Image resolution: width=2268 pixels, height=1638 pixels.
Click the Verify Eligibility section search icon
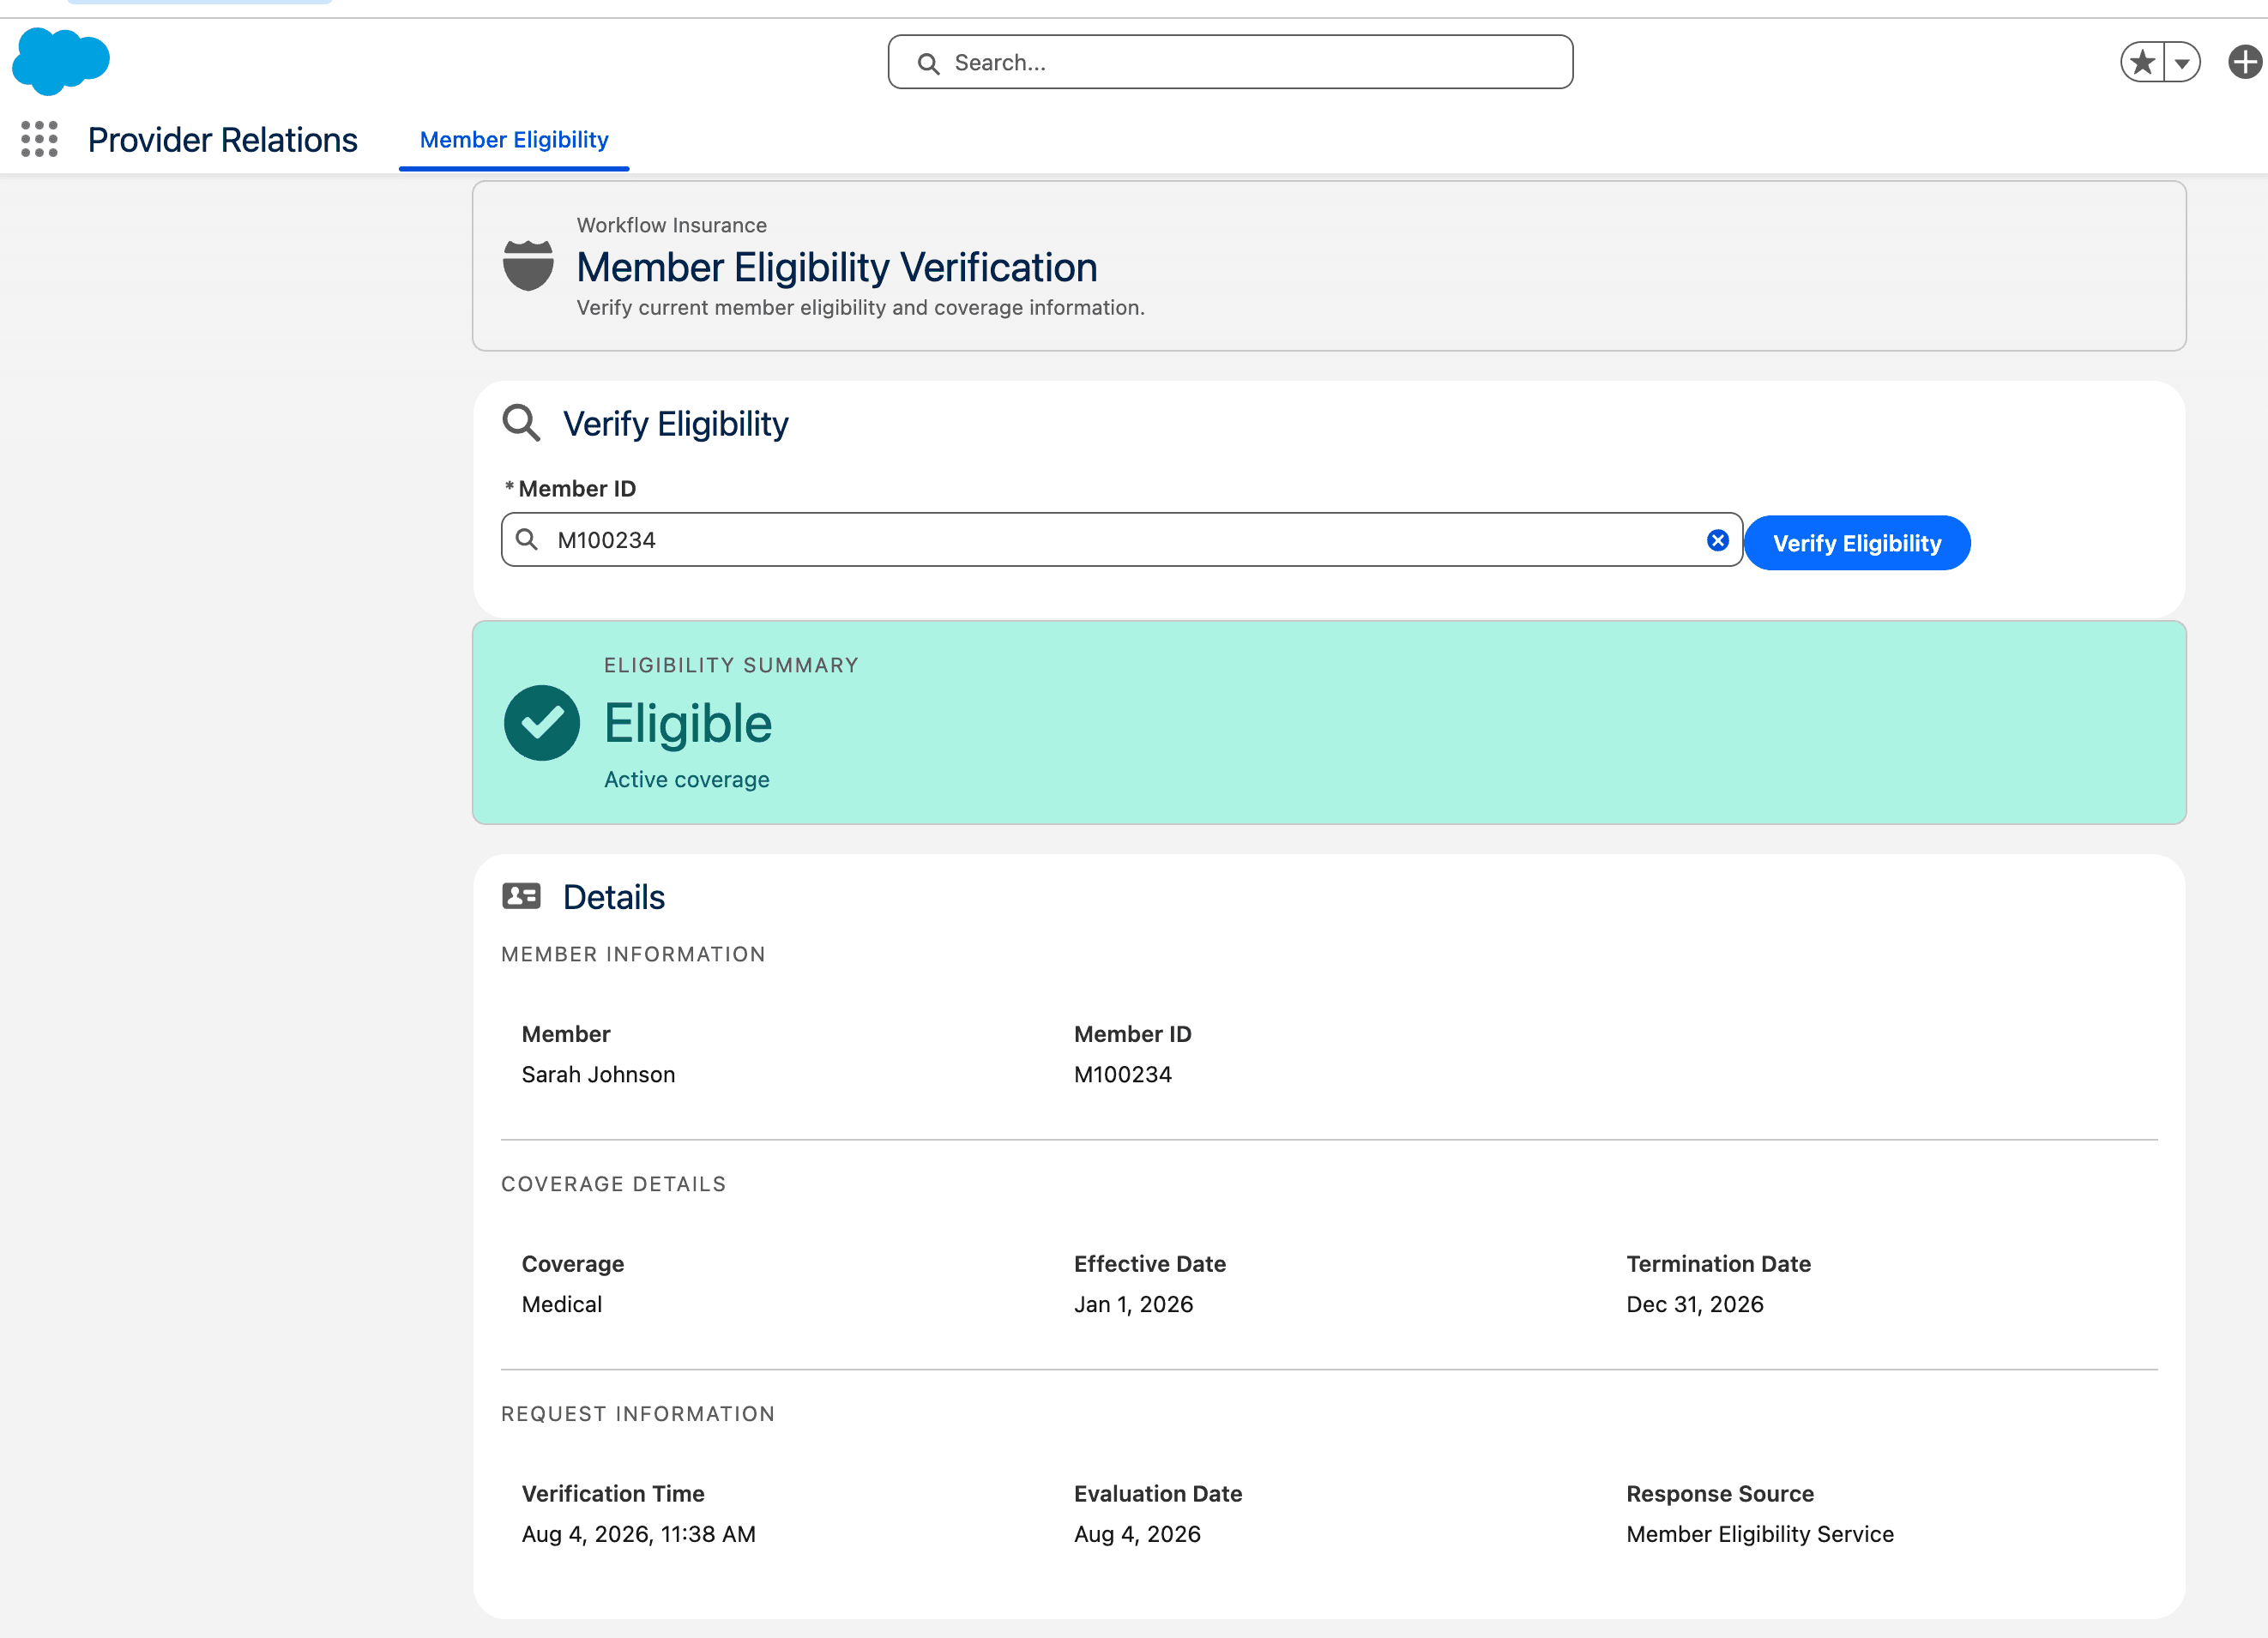(521, 423)
